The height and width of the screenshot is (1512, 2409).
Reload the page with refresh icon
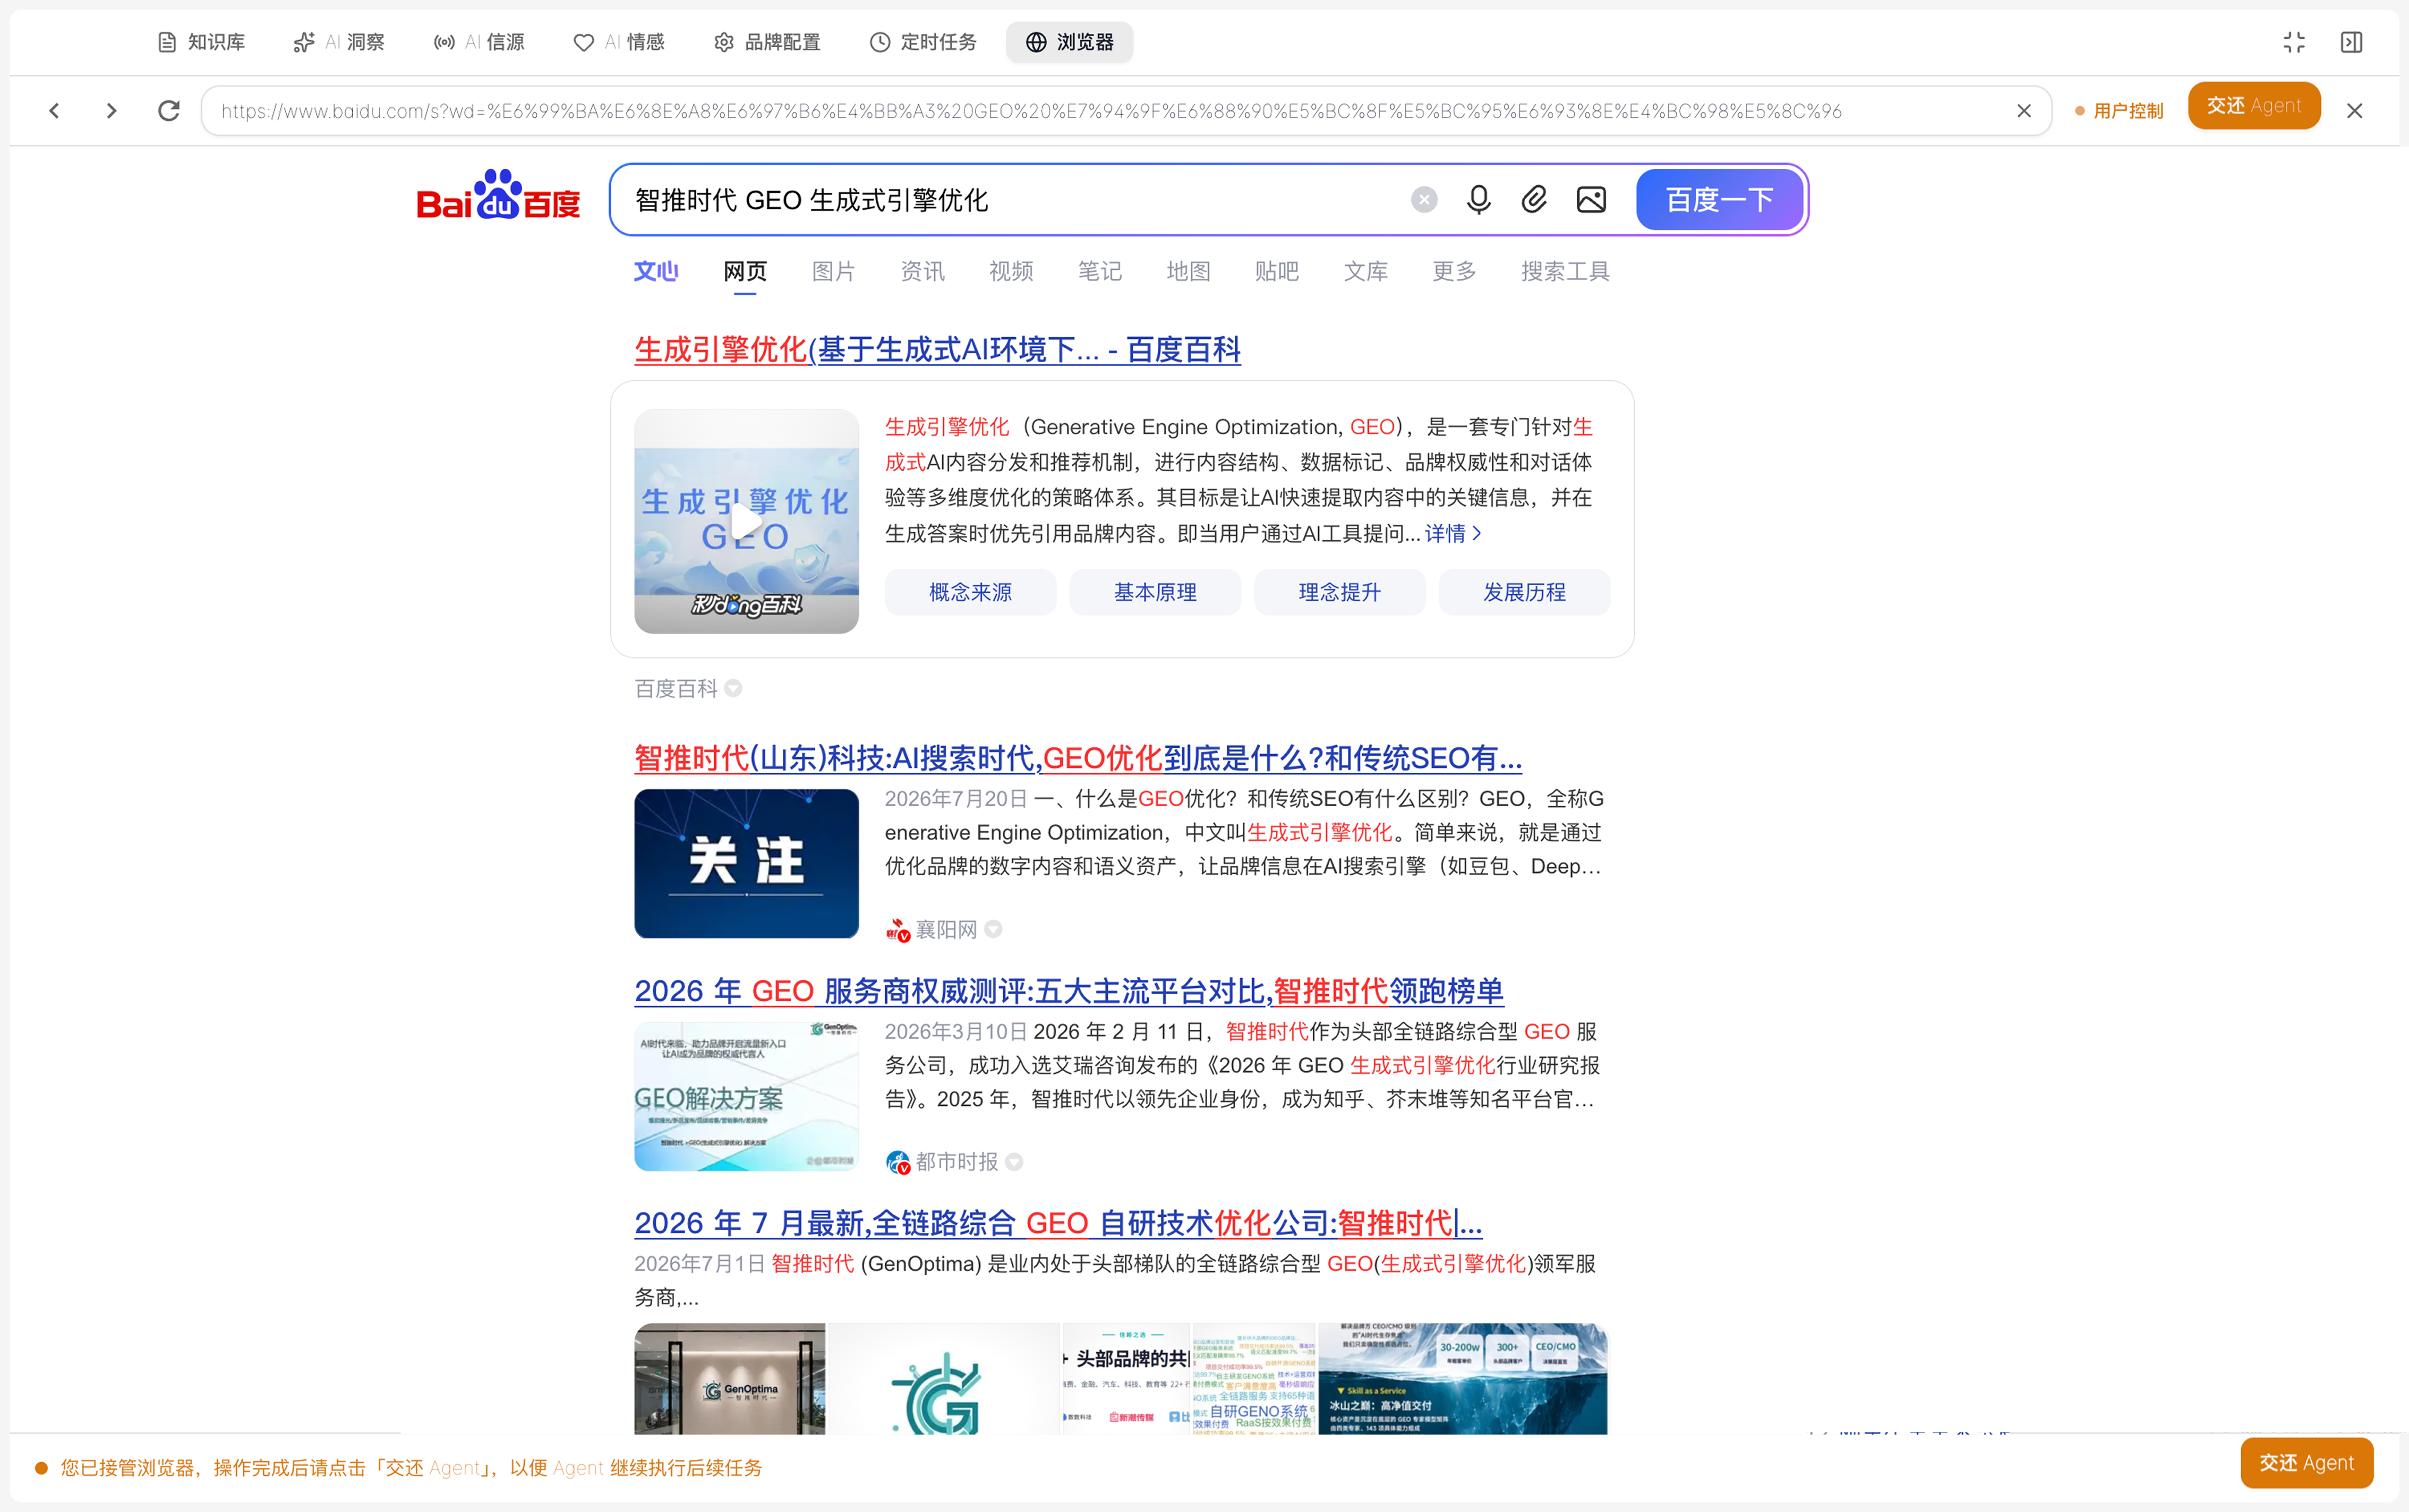[169, 110]
